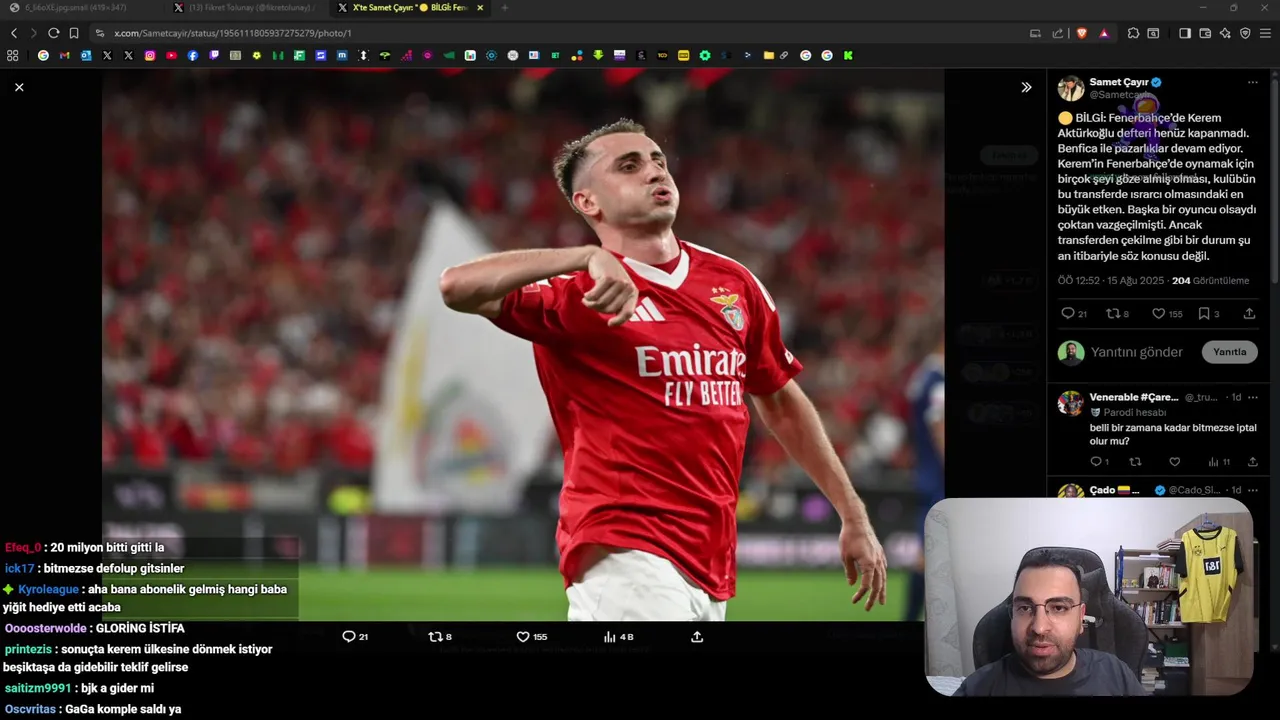Open the browser extensions puzzle icon
Image resolution: width=1280 pixels, height=720 pixels.
(1133, 33)
